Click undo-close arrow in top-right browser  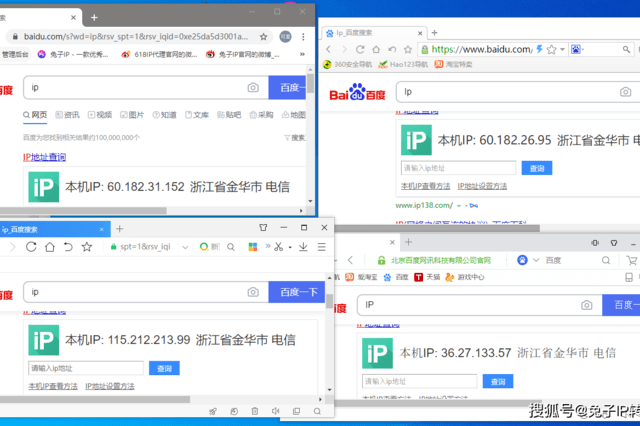point(392,49)
